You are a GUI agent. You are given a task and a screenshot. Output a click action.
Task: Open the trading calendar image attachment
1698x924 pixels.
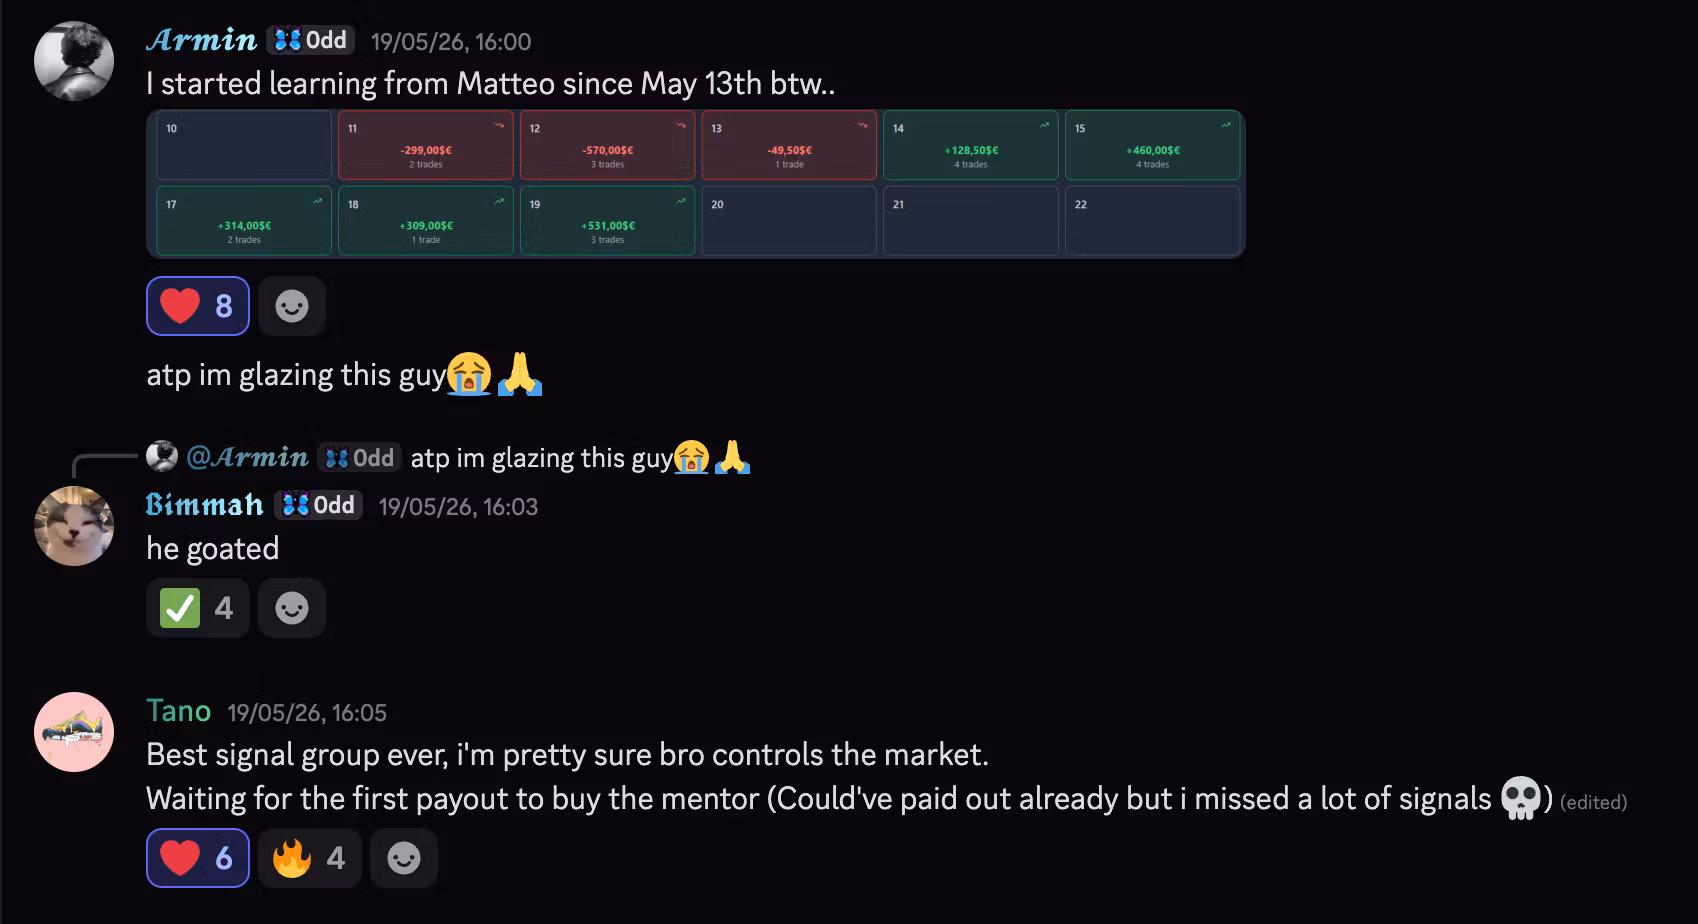(696, 185)
